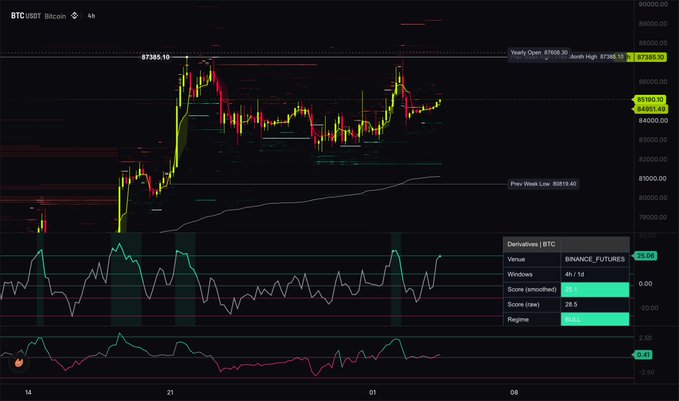Click the Prev Week Low 80819.40 label

point(543,184)
